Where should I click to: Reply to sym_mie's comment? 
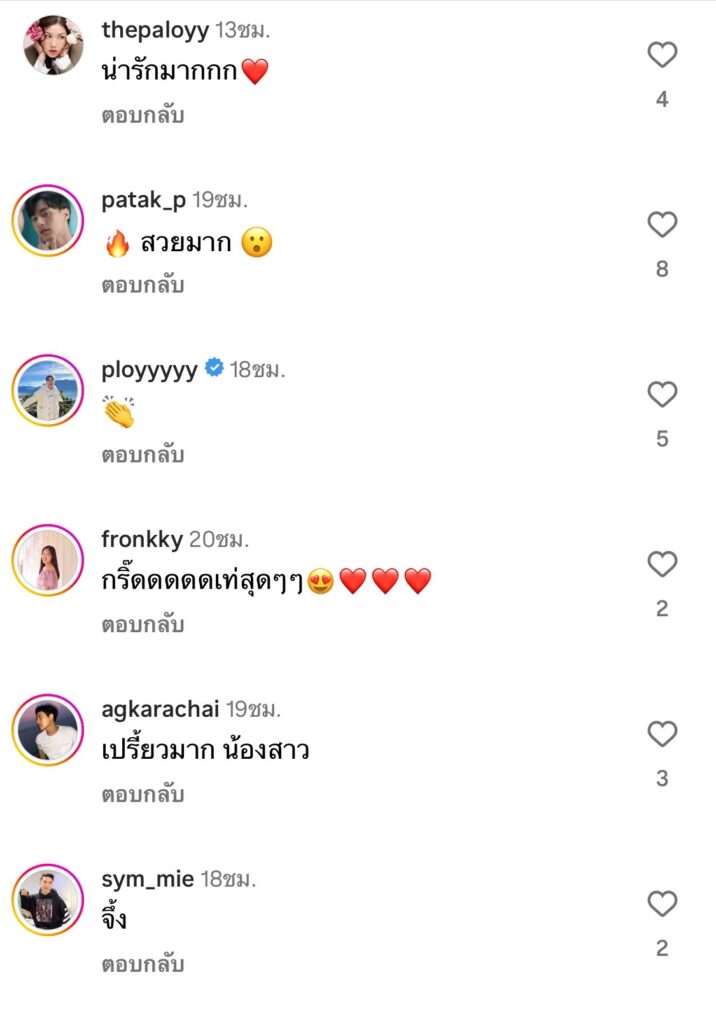pos(143,965)
